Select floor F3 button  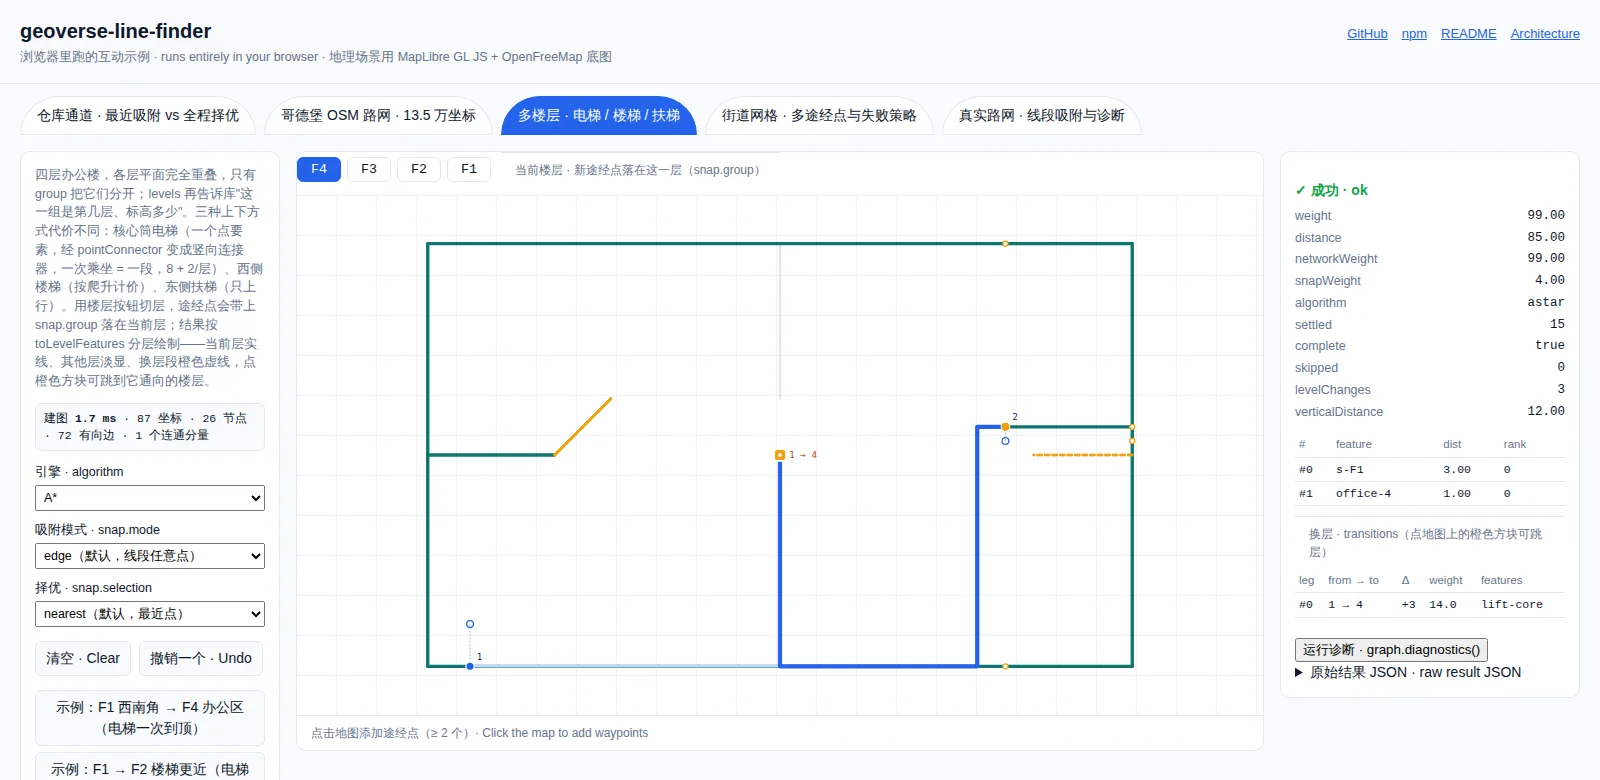tap(369, 169)
